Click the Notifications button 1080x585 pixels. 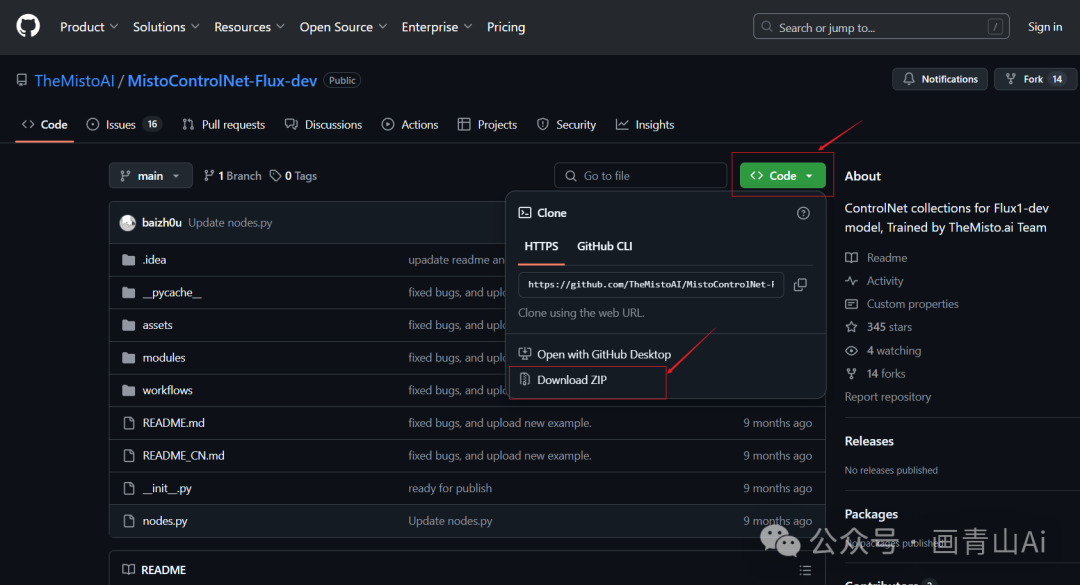pos(939,79)
